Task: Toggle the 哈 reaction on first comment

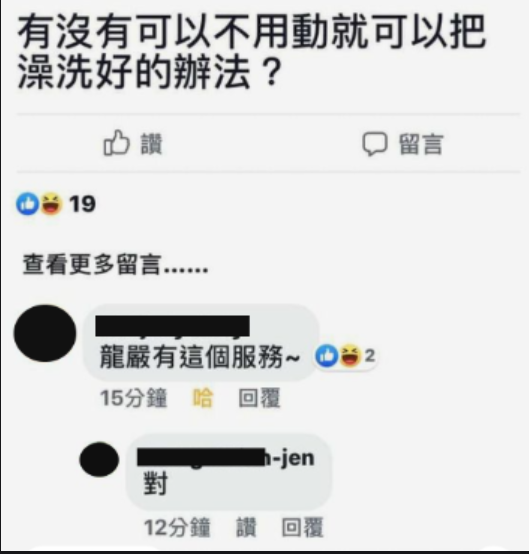Action: (x=203, y=398)
